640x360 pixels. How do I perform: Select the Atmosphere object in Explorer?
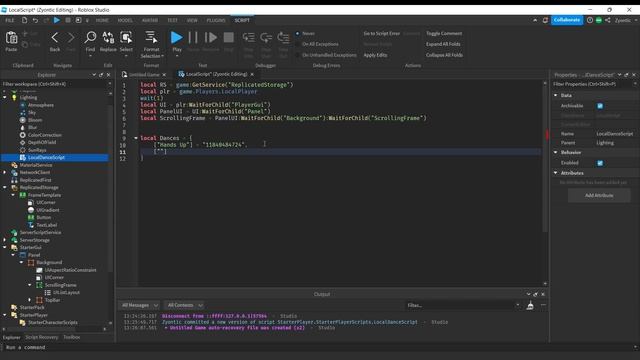[x=41, y=105]
